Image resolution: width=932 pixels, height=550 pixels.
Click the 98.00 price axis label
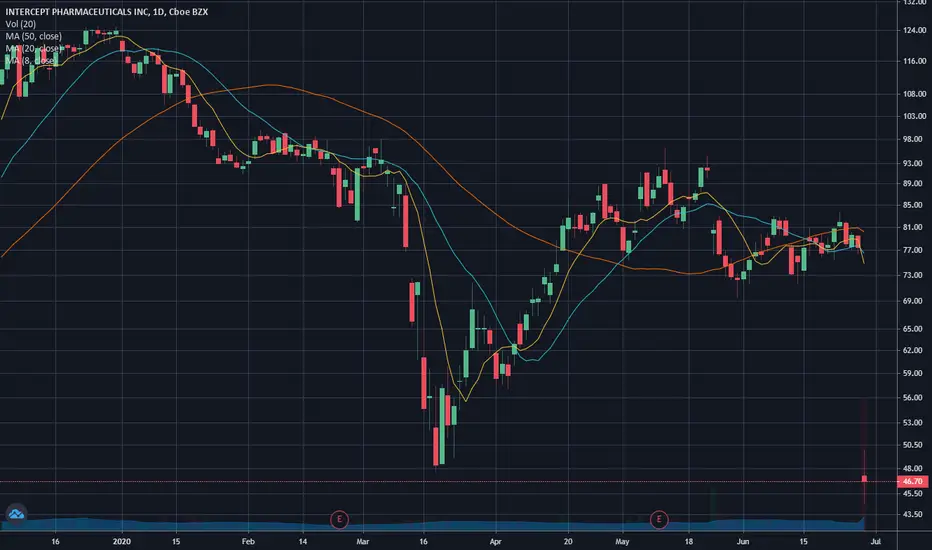(x=912, y=139)
